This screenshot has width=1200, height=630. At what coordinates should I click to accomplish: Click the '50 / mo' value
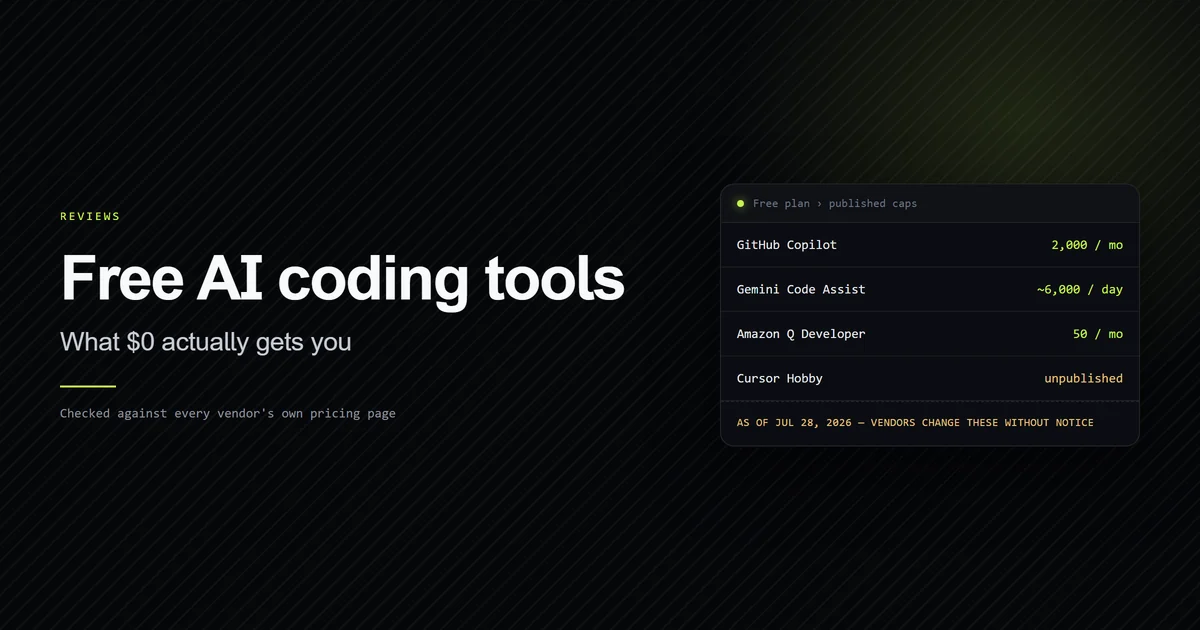click(x=1098, y=334)
